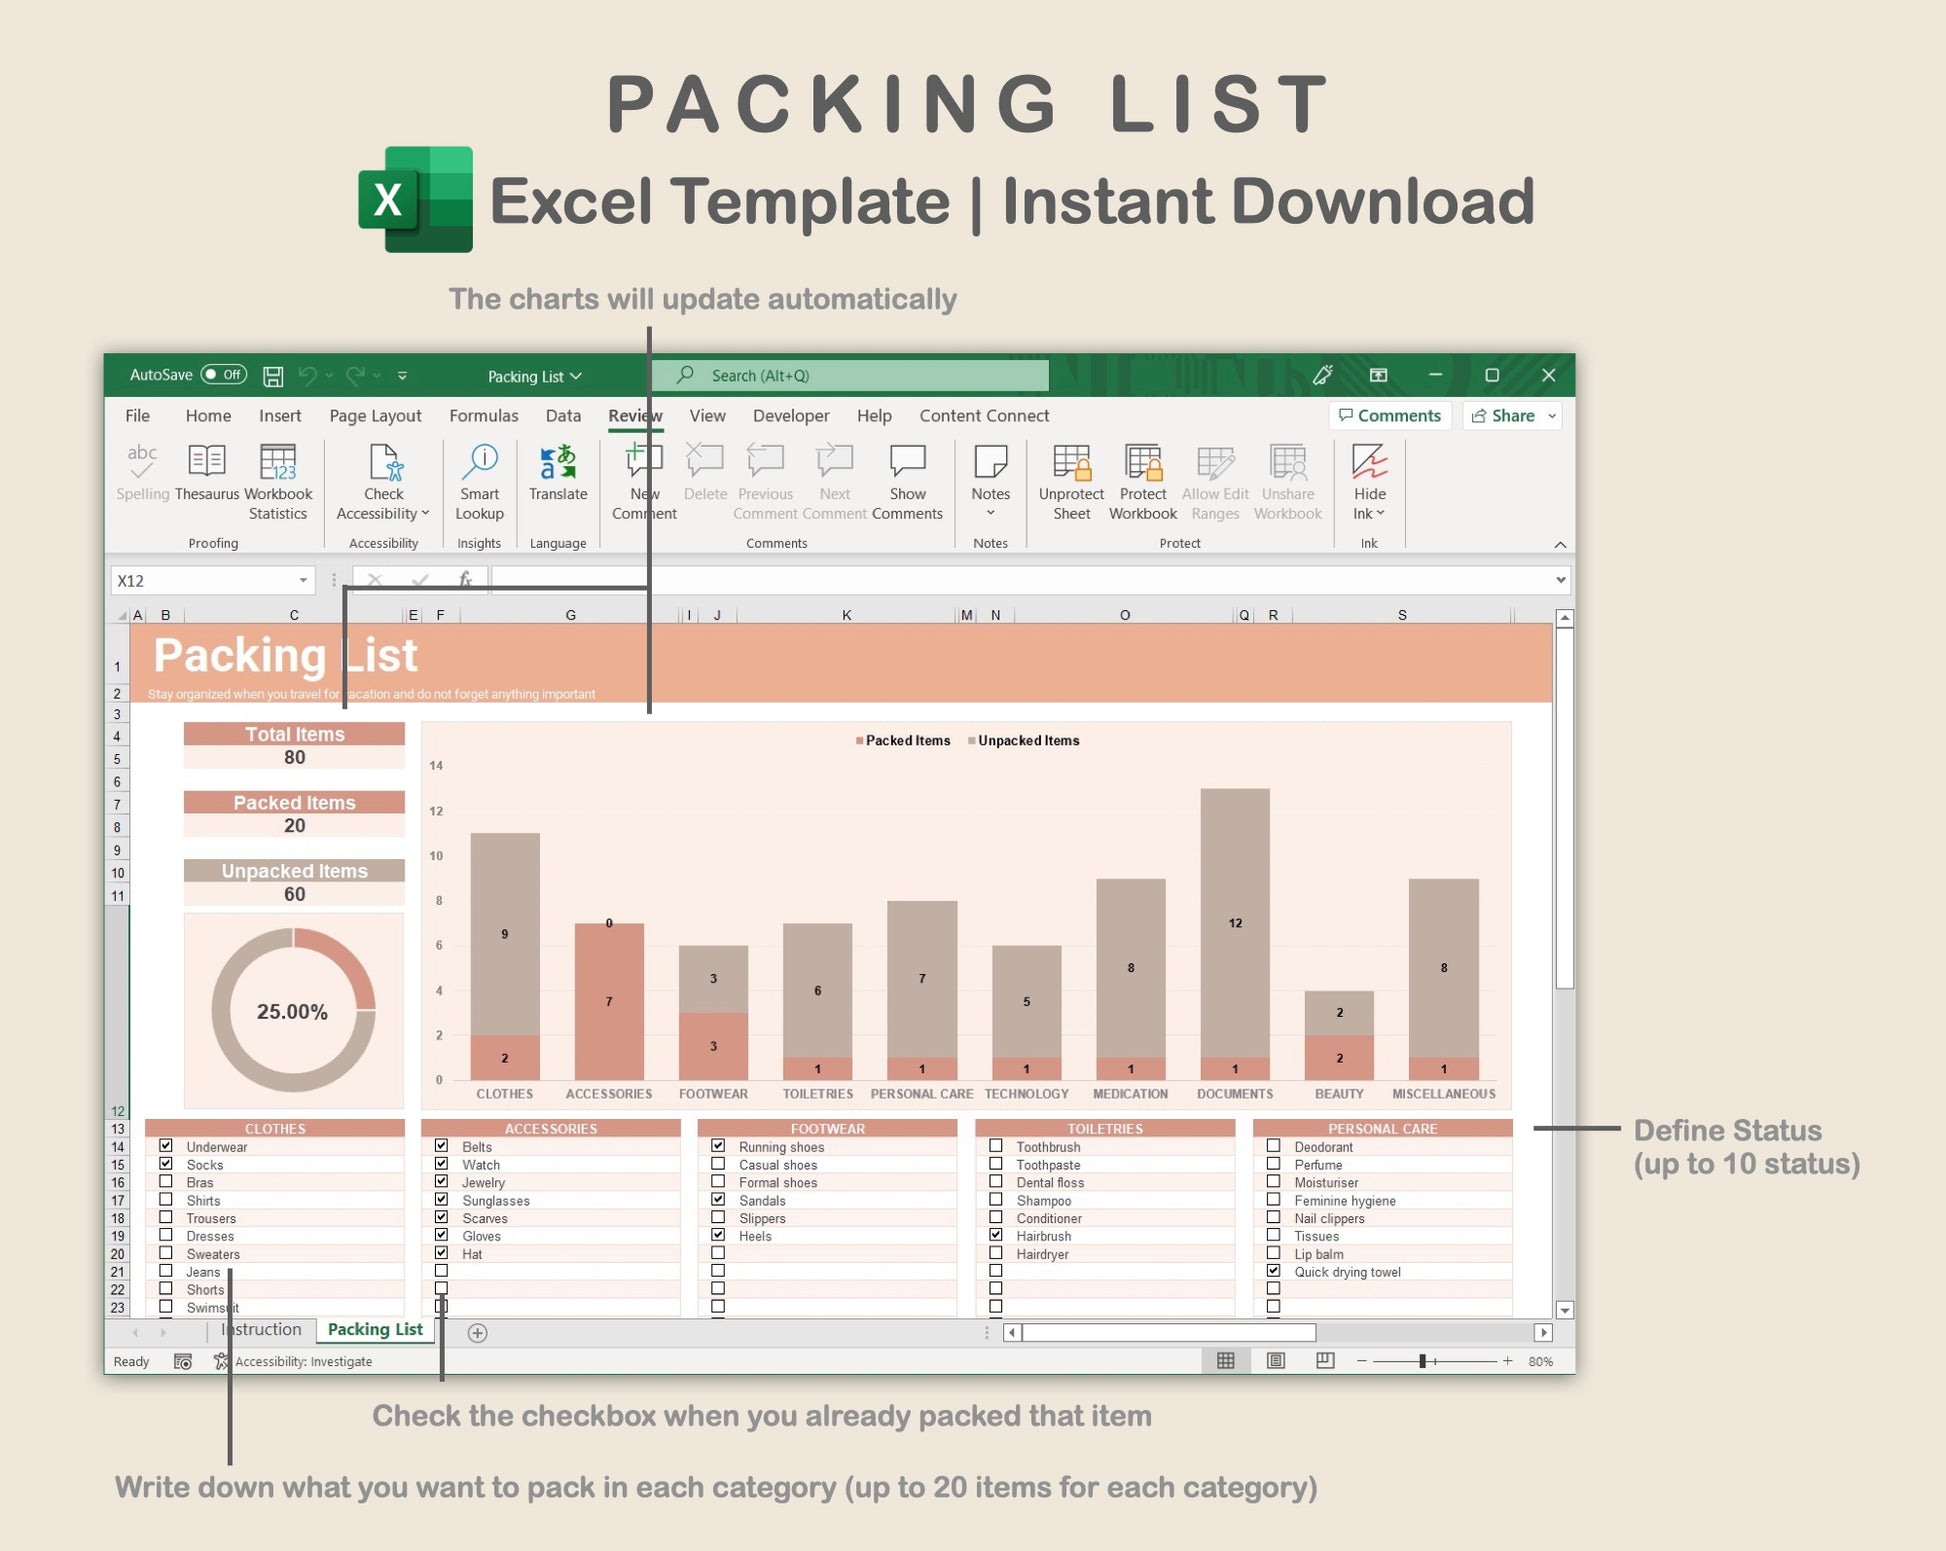Click Unprotect Sheet
Viewport: 1946px width, 1551px height.
tap(1071, 483)
